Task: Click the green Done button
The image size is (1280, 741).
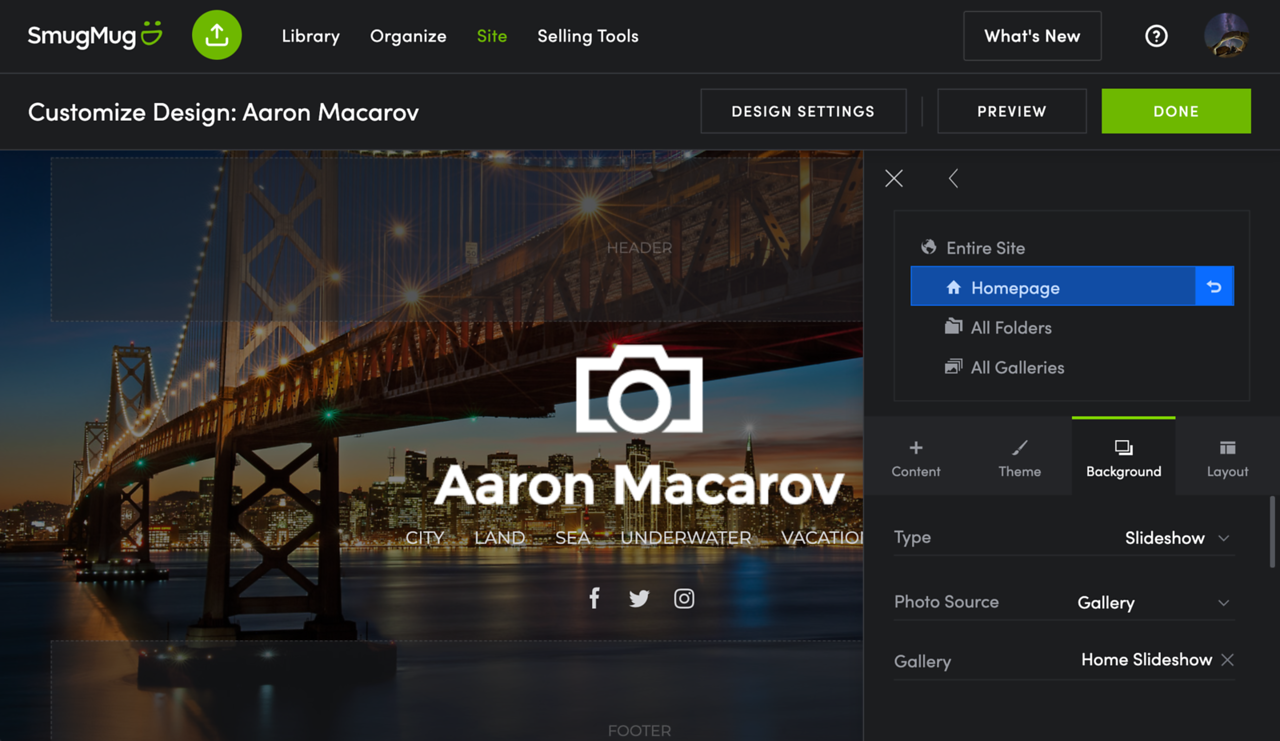Action: (1176, 111)
